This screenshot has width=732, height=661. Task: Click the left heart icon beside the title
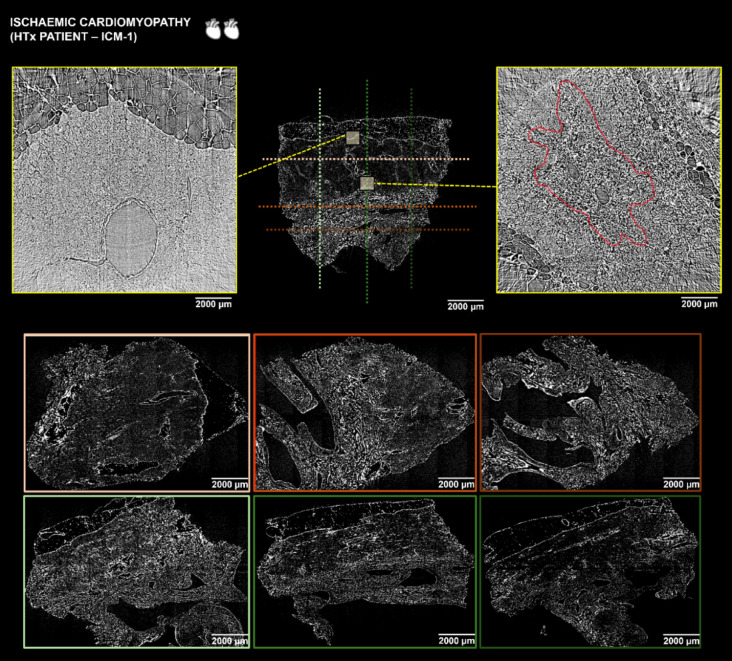pyautogui.click(x=213, y=28)
